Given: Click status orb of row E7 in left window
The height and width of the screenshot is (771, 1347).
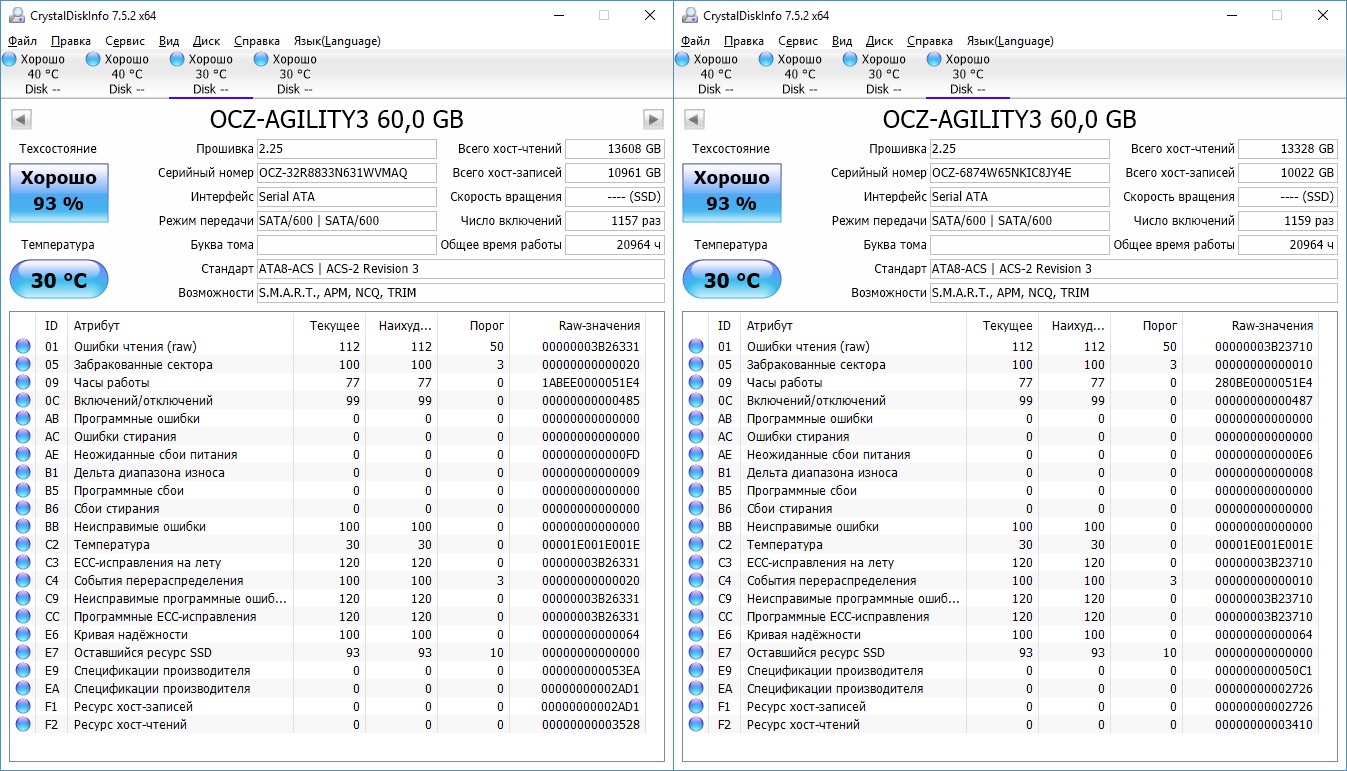Looking at the screenshot, I should click(23, 653).
